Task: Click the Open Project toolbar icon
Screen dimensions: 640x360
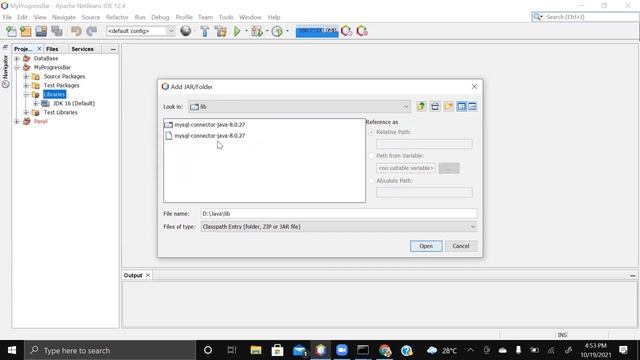Action: (41, 31)
